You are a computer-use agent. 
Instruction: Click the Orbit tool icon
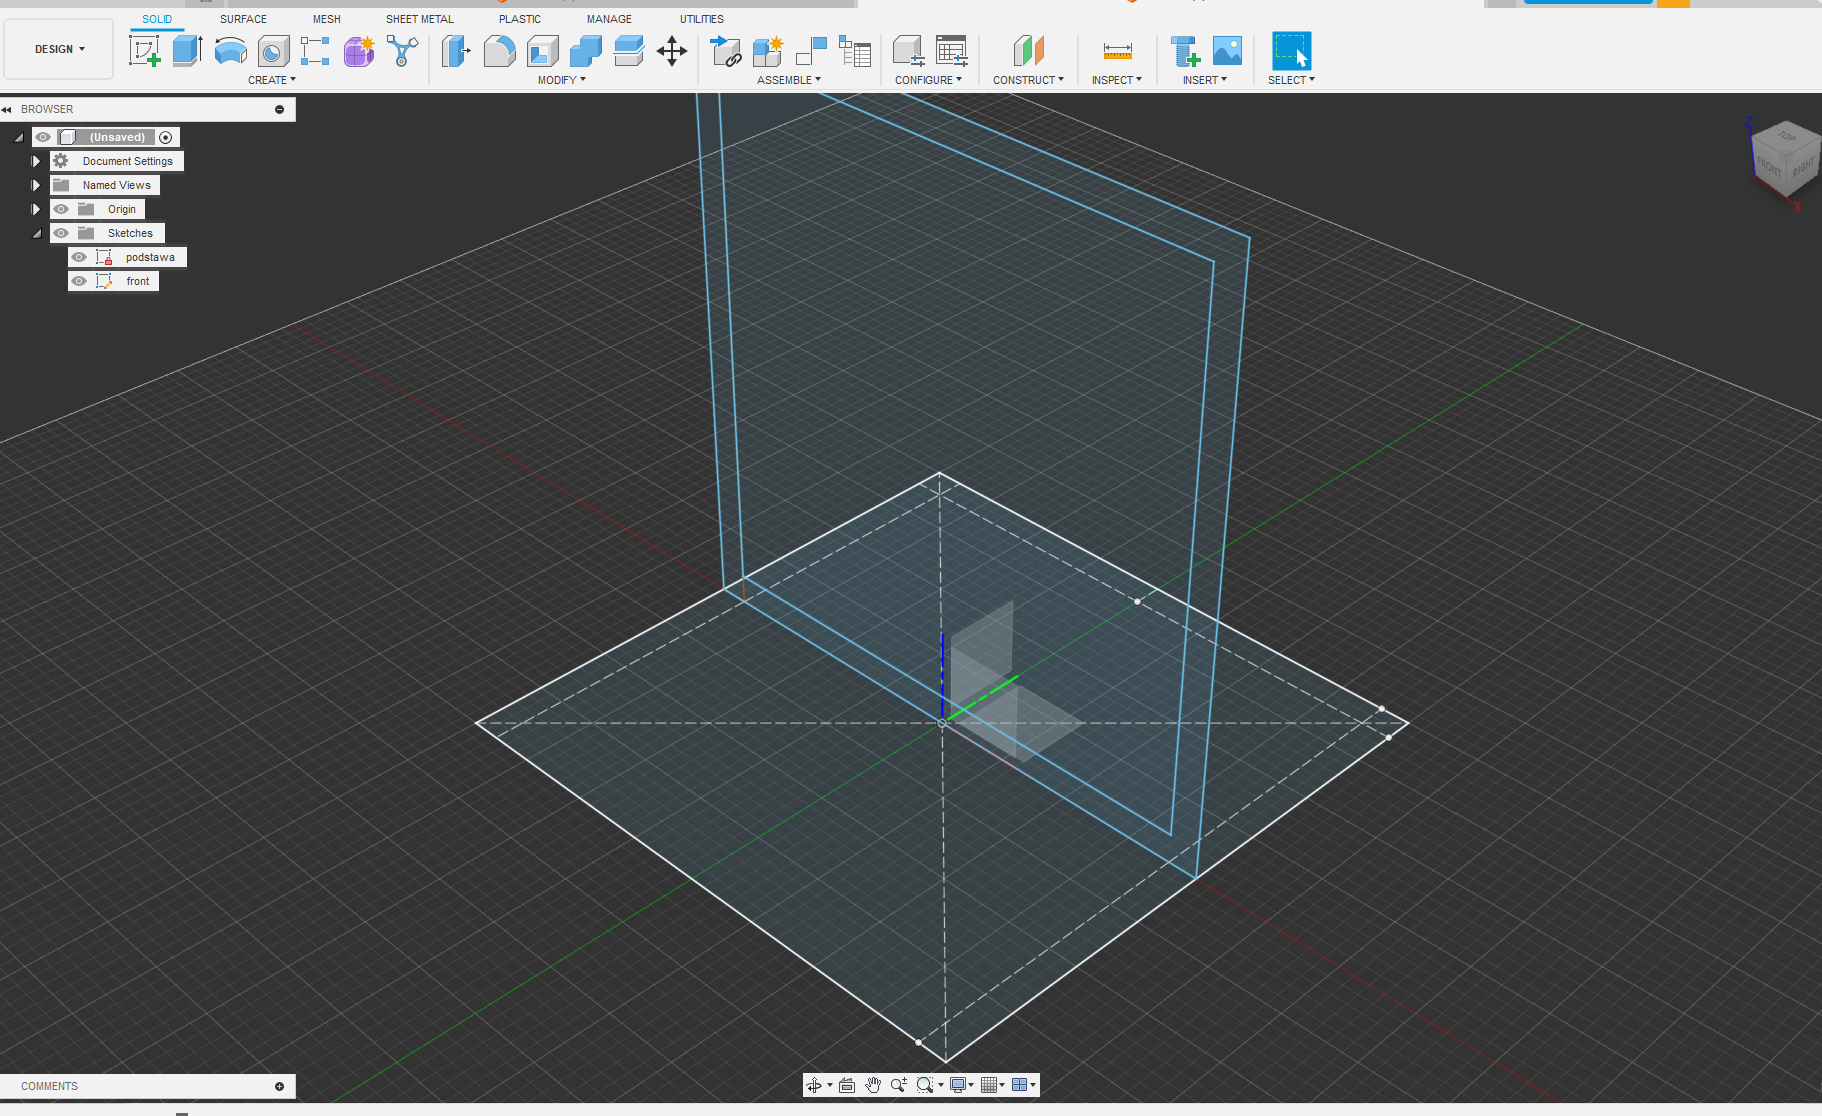[x=814, y=1085]
